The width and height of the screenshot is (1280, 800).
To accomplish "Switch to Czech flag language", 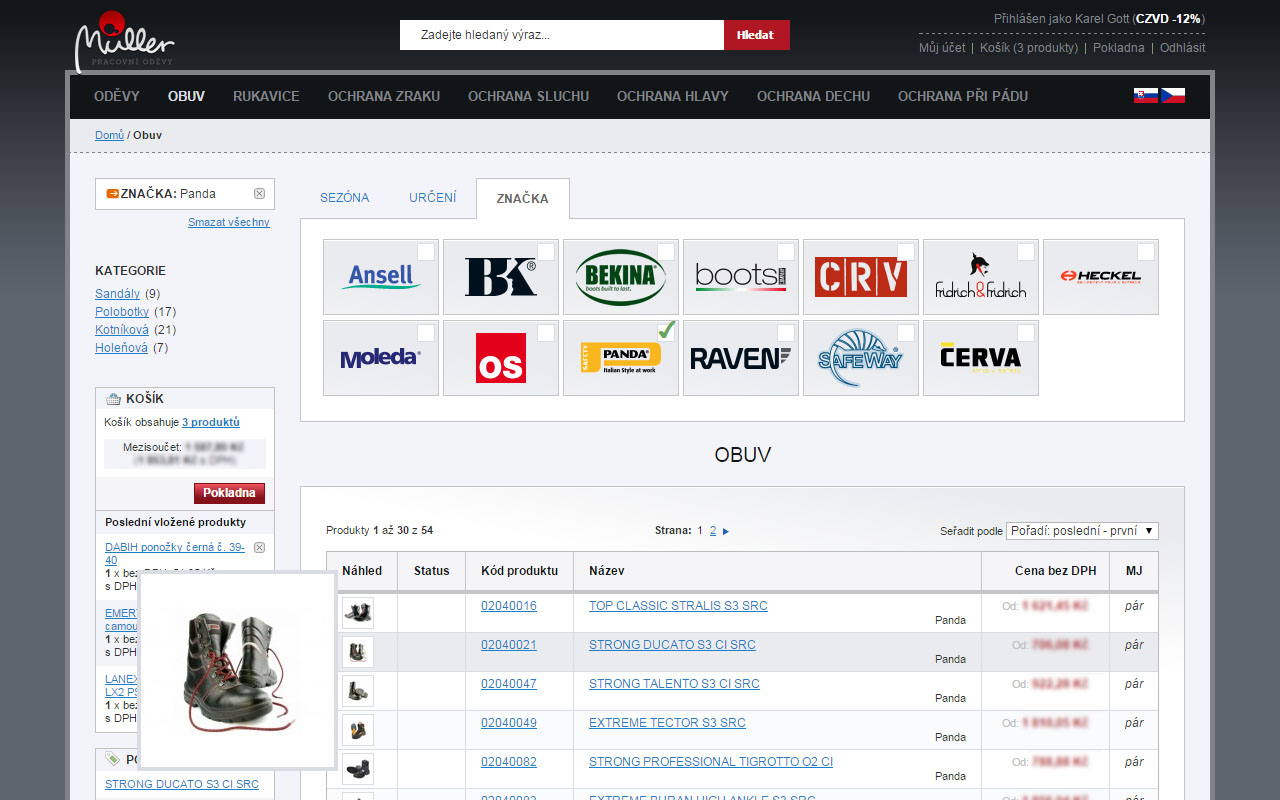I will point(1173,96).
